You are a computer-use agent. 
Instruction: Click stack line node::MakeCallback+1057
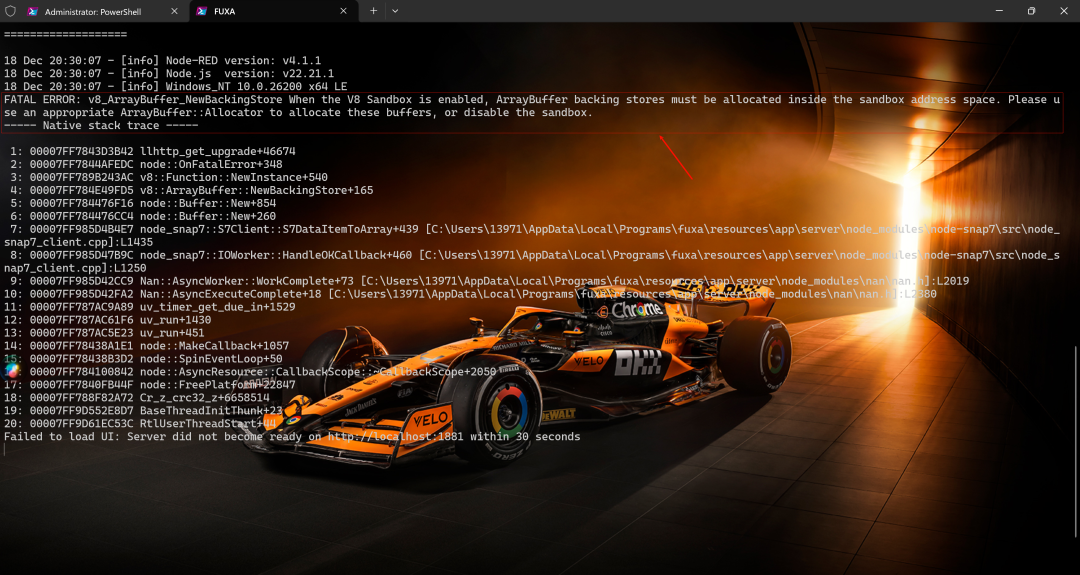(146, 346)
